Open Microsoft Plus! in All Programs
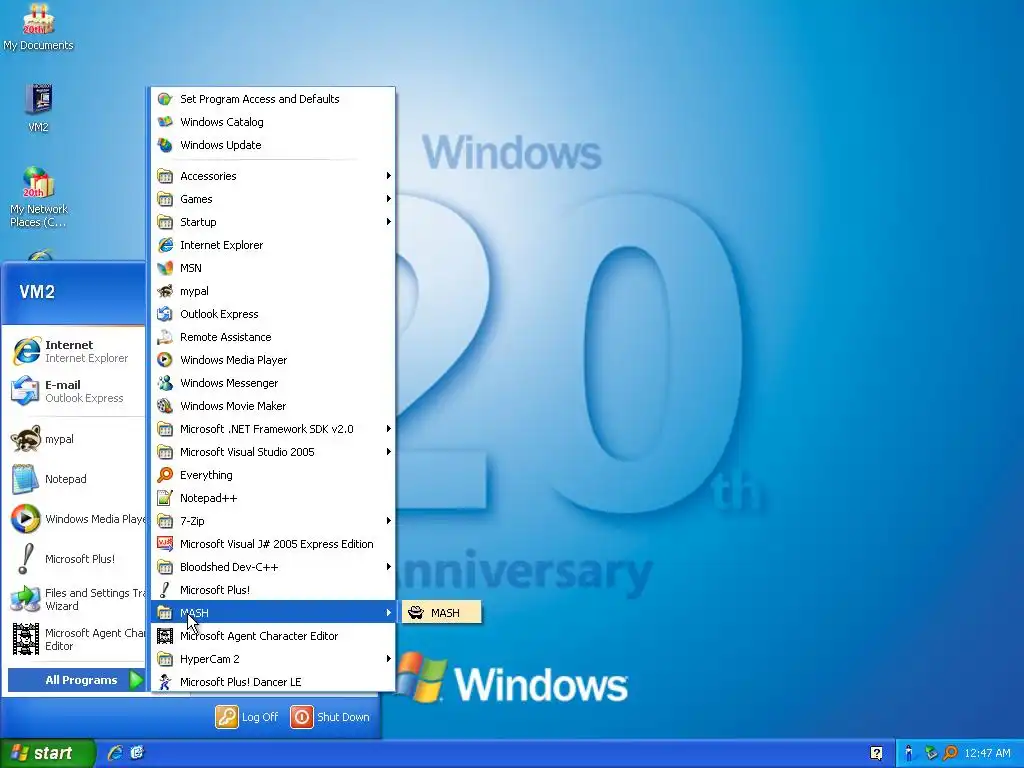The width and height of the screenshot is (1024, 768). 273,590
